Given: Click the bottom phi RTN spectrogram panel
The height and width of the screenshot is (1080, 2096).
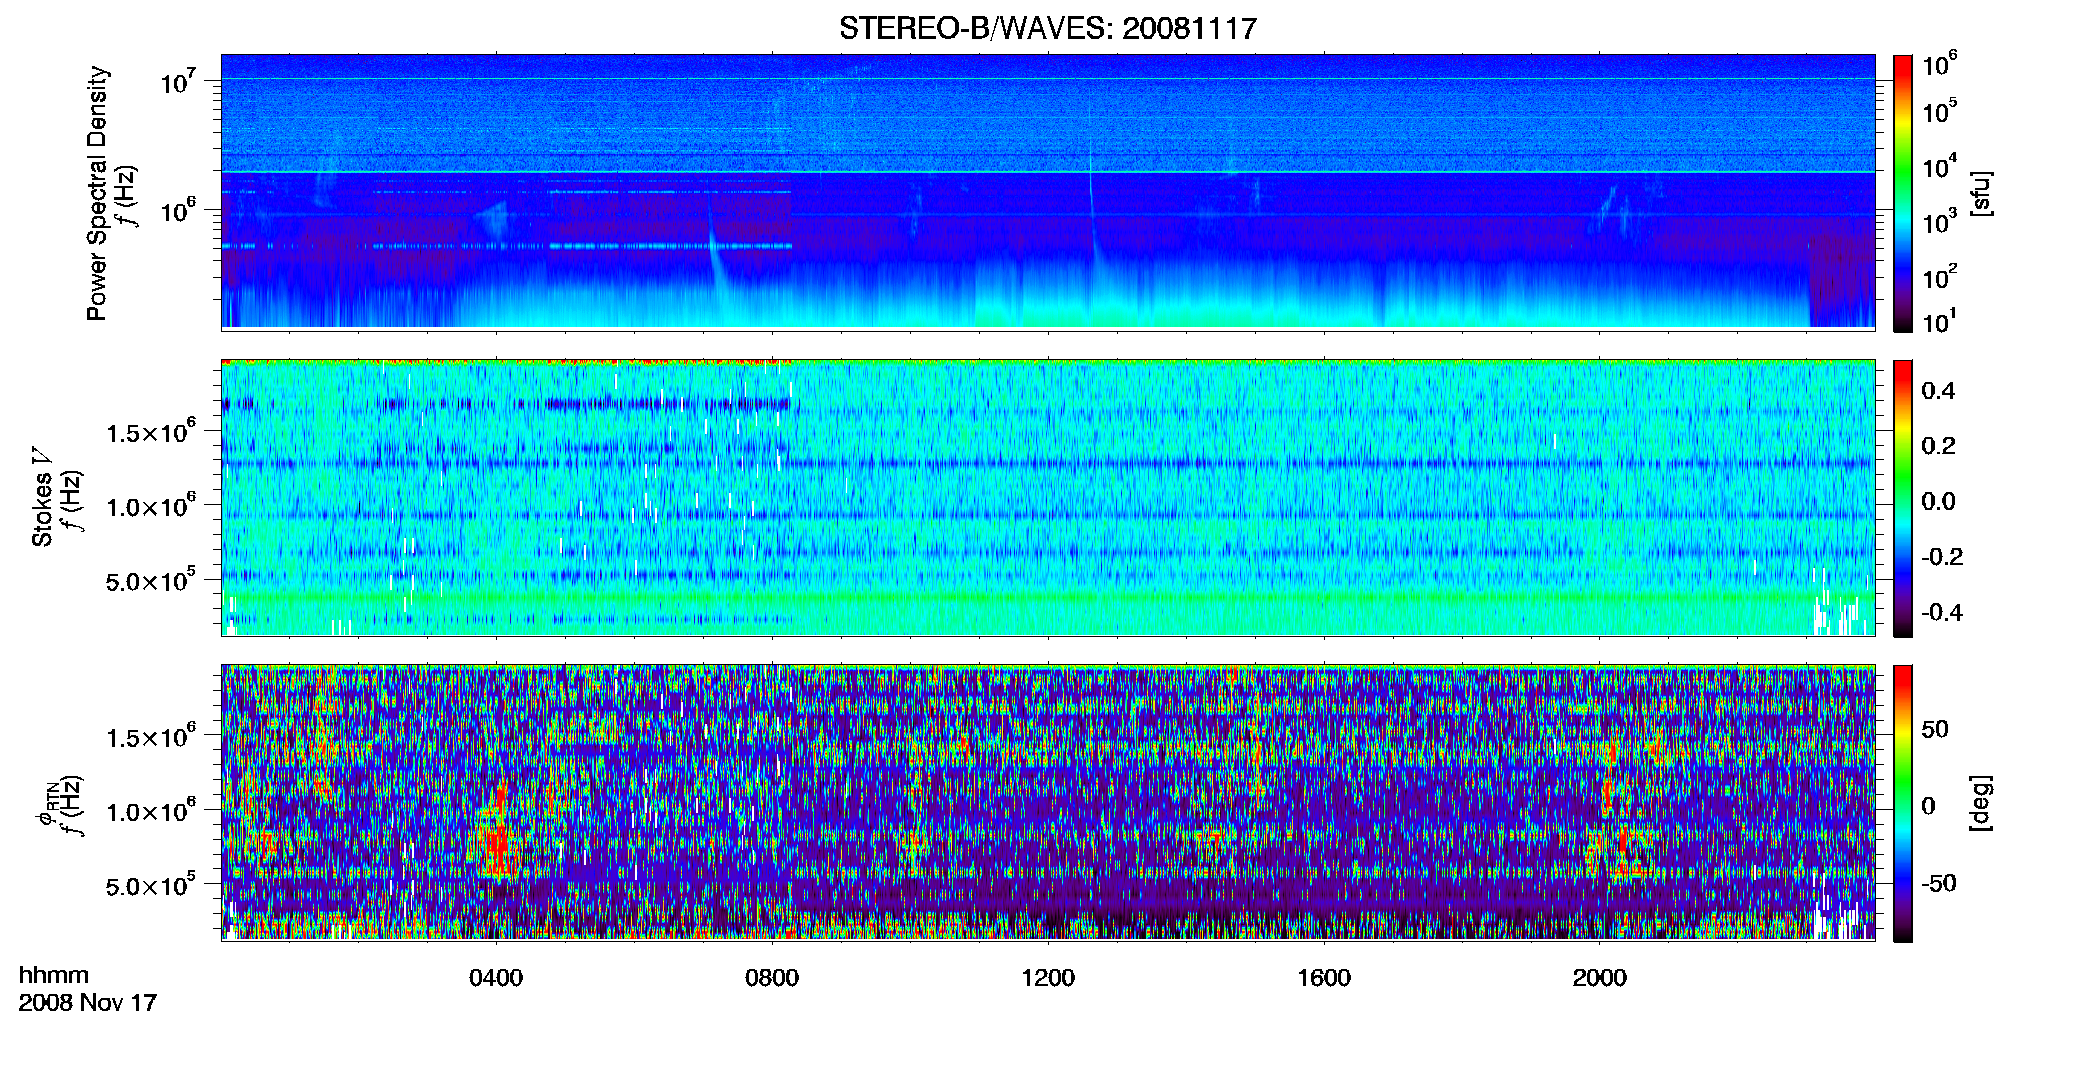Looking at the screenshot, I should point(1048,802).
